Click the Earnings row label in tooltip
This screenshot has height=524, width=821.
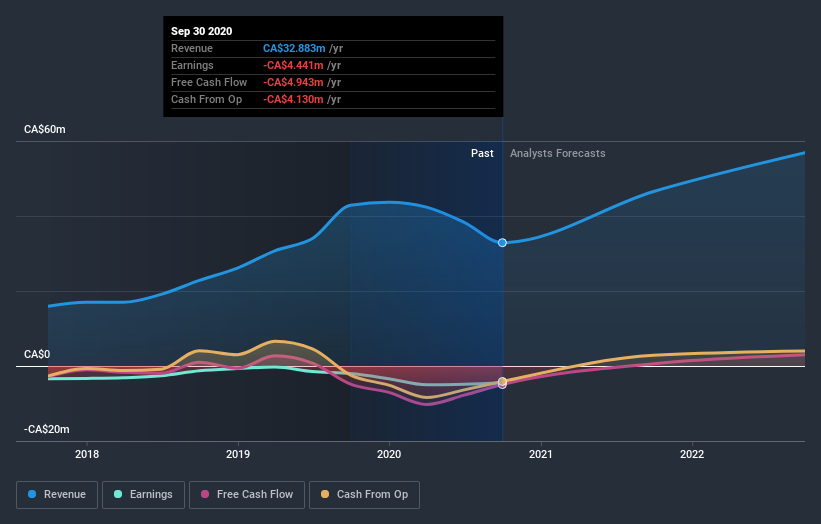(x=192, y=65)
